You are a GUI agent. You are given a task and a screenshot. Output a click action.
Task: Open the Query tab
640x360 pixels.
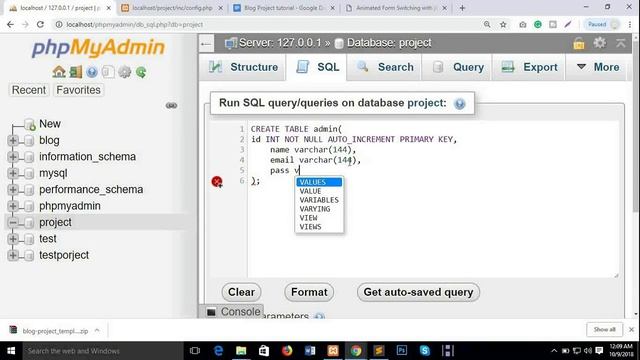tap(458, 67)
